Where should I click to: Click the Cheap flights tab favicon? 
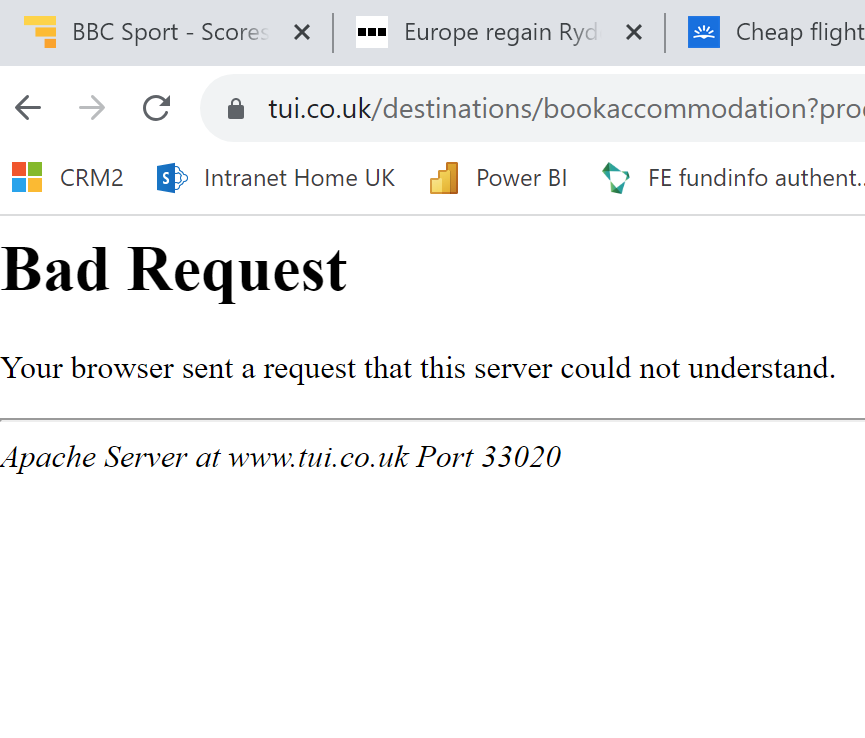(704, 32)
